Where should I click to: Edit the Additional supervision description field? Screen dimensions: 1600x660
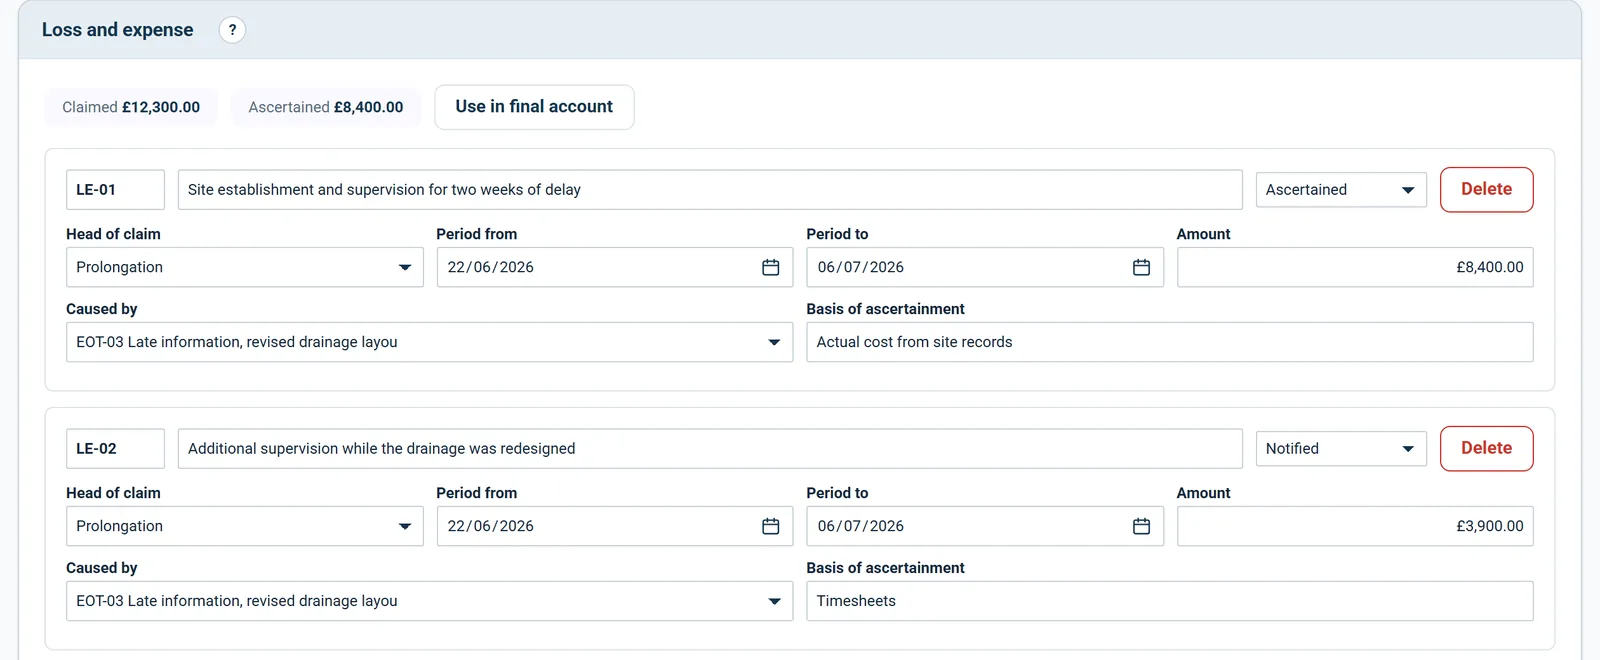[x=710, y=449]
